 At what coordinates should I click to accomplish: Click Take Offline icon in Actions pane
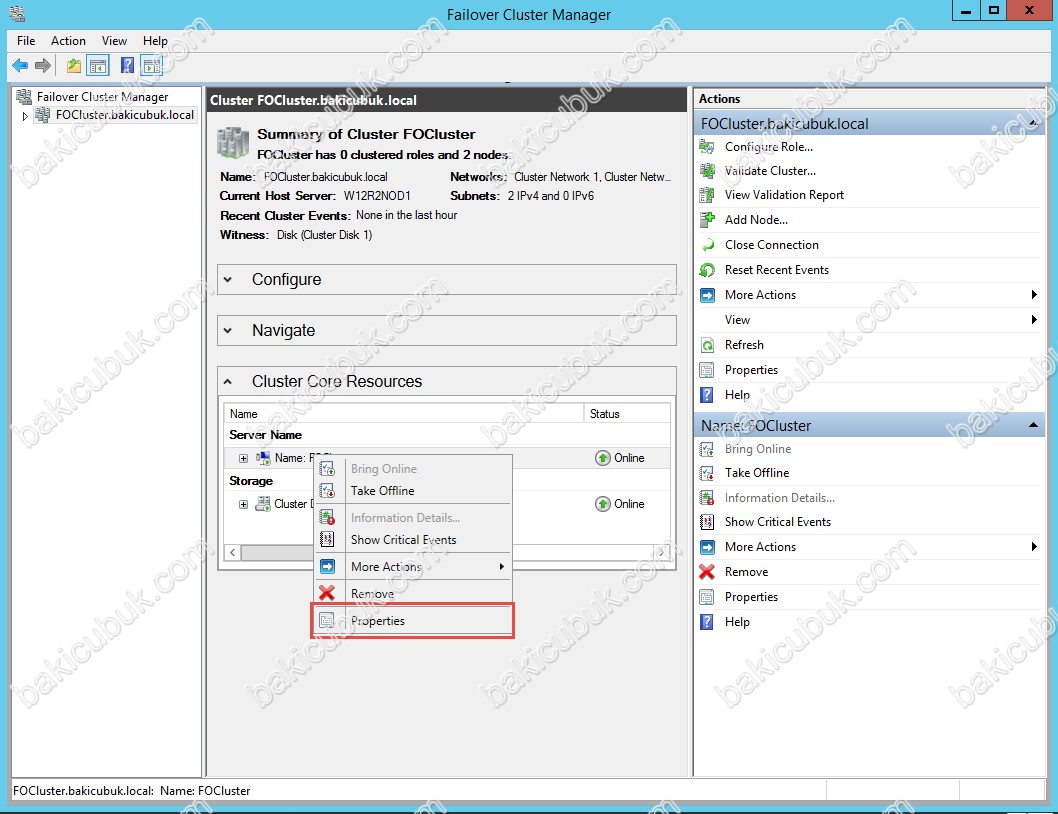tap(706, 472)
